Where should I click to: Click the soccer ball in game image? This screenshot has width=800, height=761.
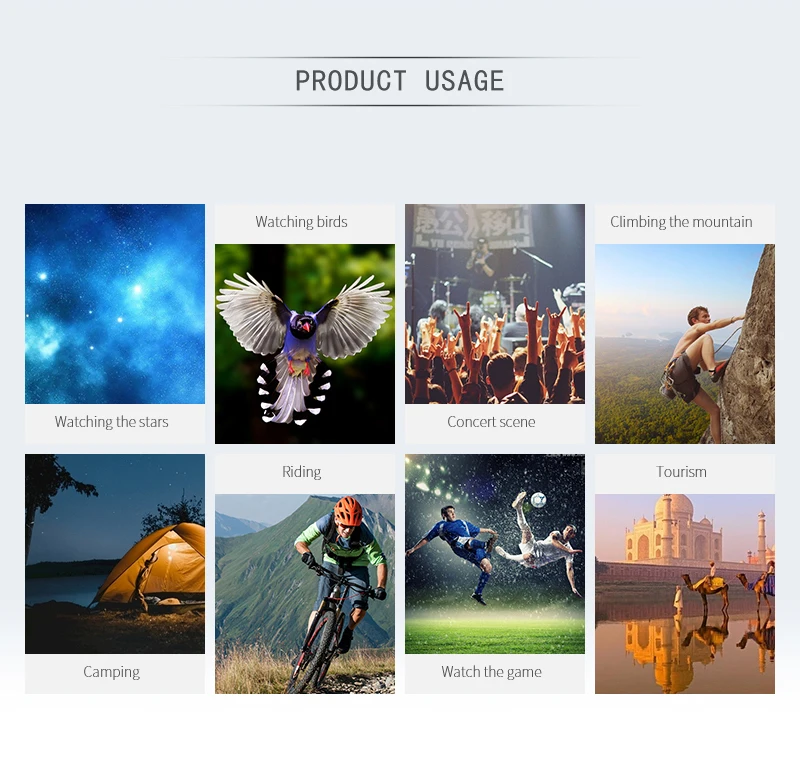click(x=538, y=499)
